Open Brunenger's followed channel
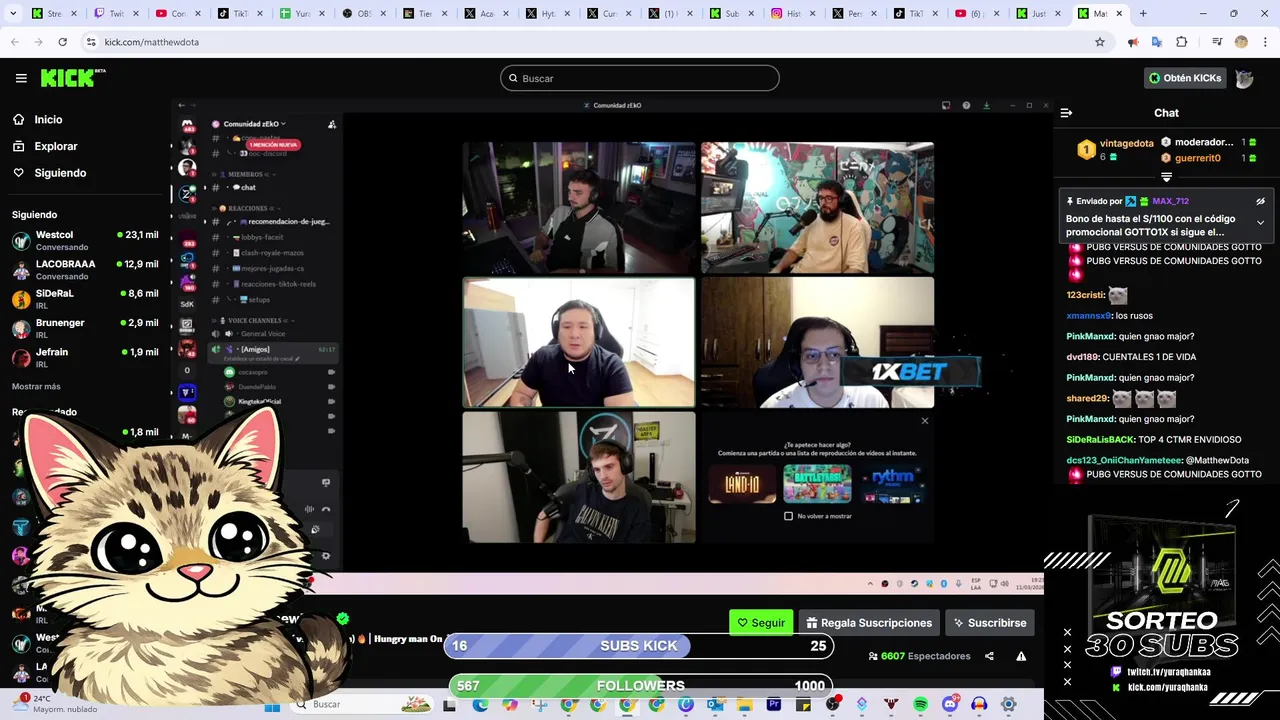 tap(84, 328)
